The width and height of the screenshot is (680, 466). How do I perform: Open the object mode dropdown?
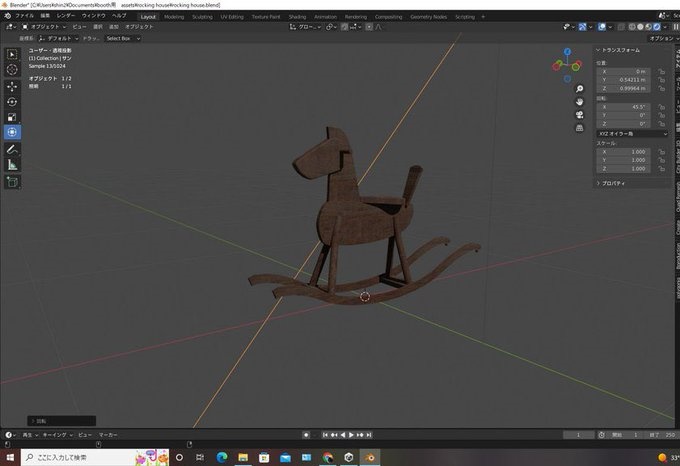[44, 27]
